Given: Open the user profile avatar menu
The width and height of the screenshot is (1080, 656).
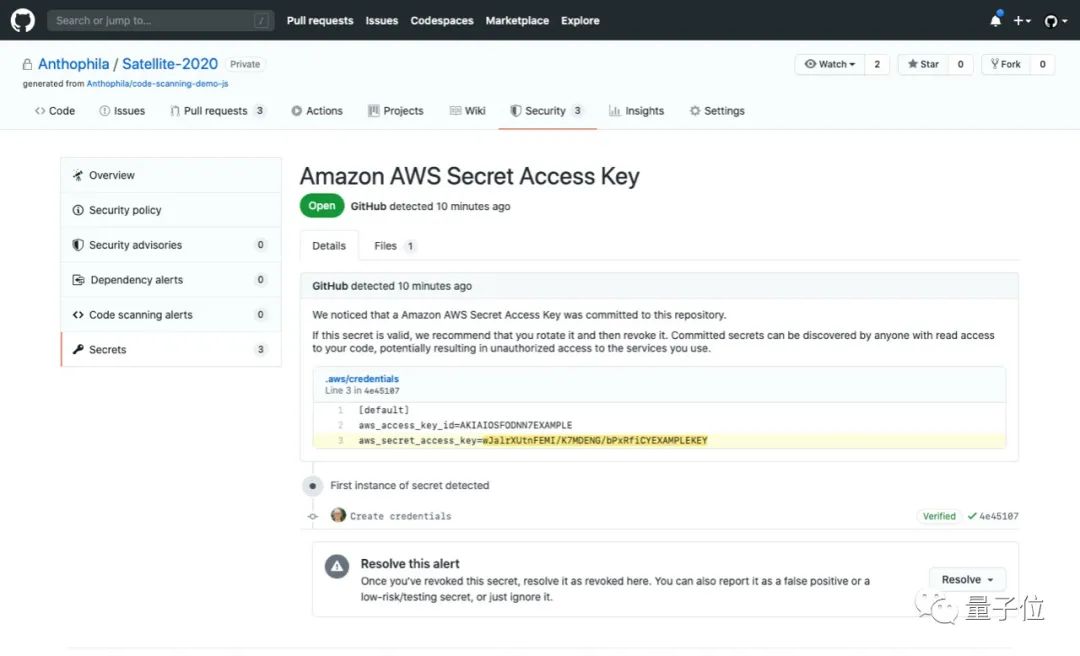Looking at the screenshot, I should tap(1056, 21).
